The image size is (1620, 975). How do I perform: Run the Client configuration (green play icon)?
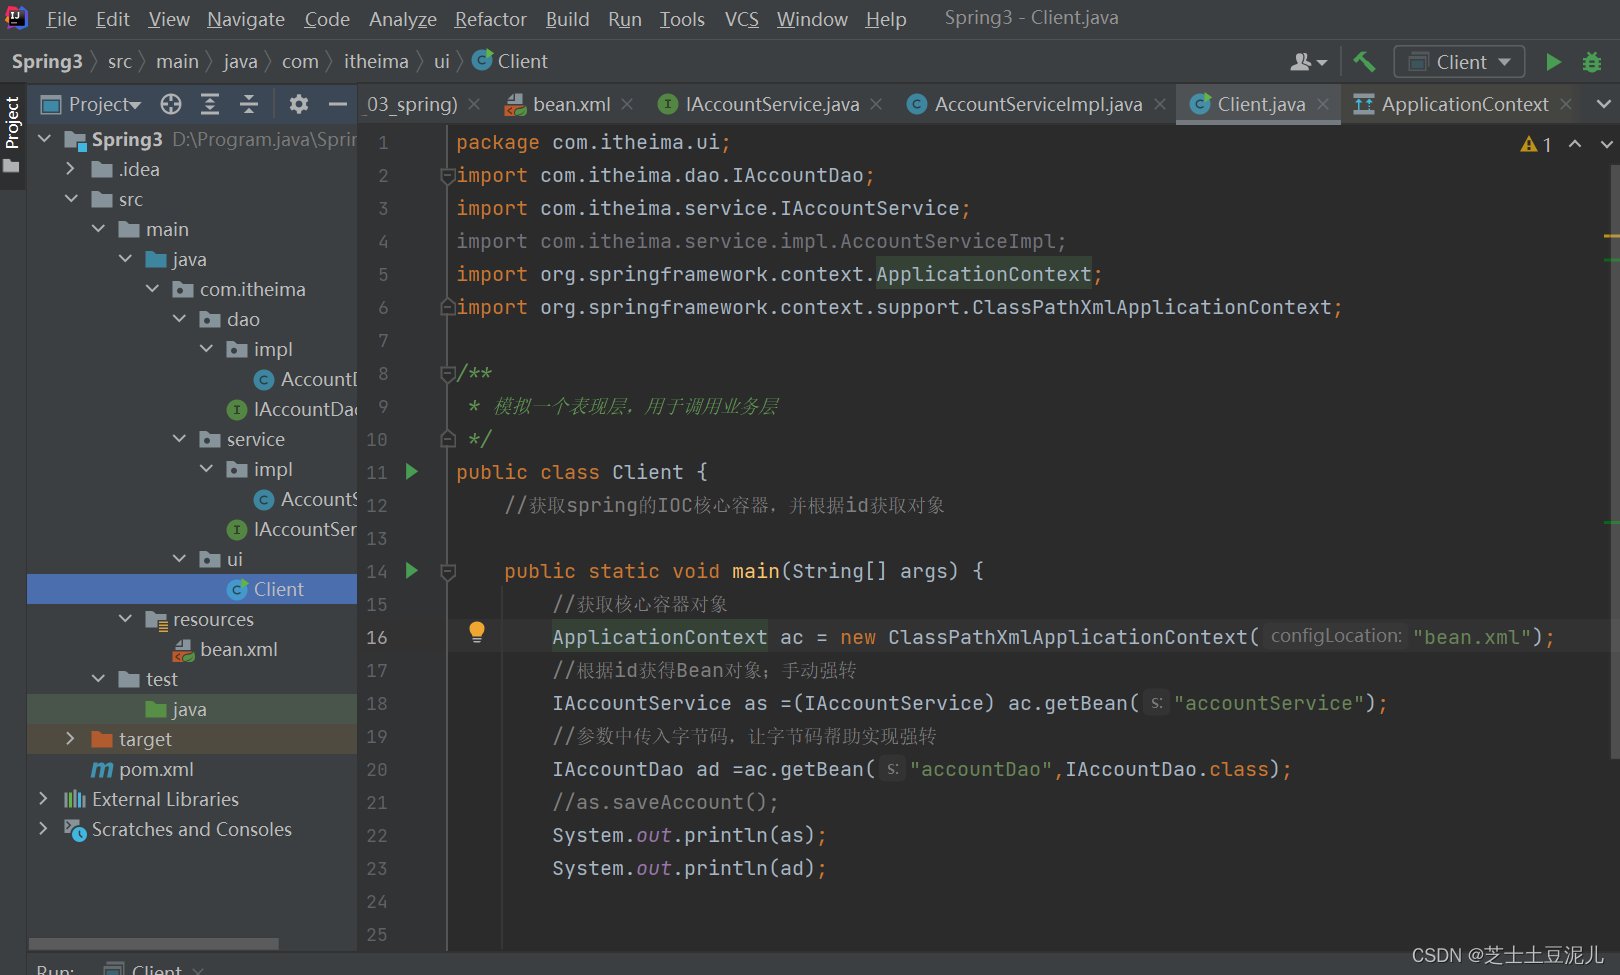tap(1553, 61)
